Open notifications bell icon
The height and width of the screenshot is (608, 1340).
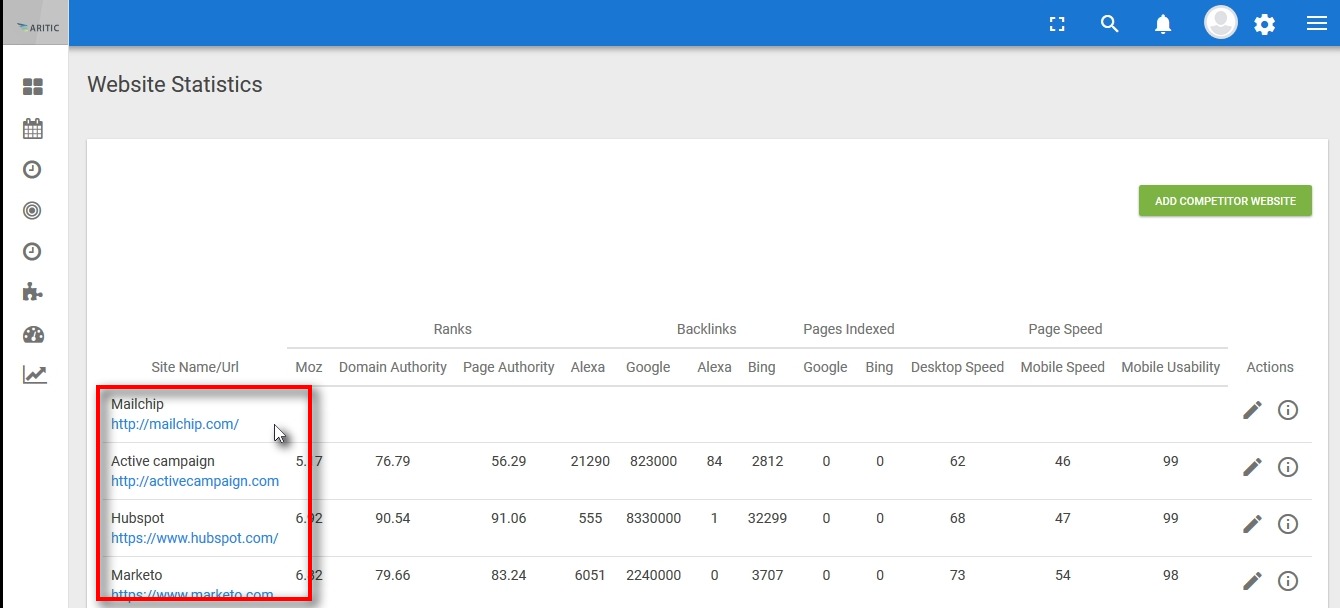click(x=1163, y=24)
